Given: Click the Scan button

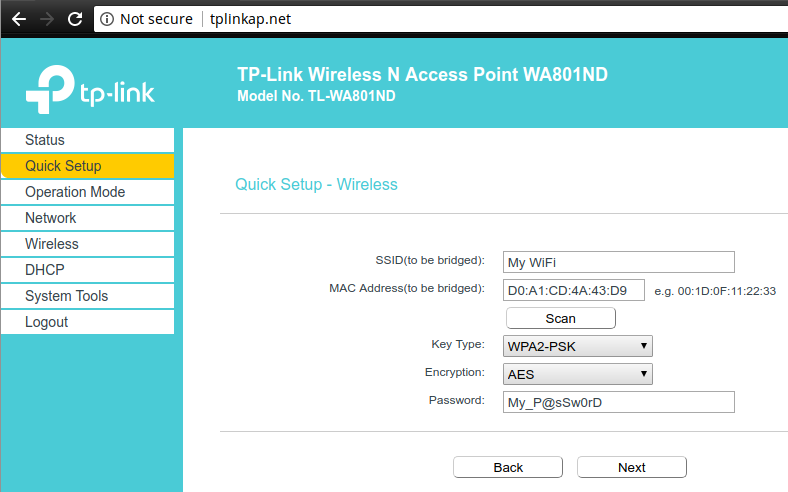Looking at the screenshot, I should click(561, 319).
